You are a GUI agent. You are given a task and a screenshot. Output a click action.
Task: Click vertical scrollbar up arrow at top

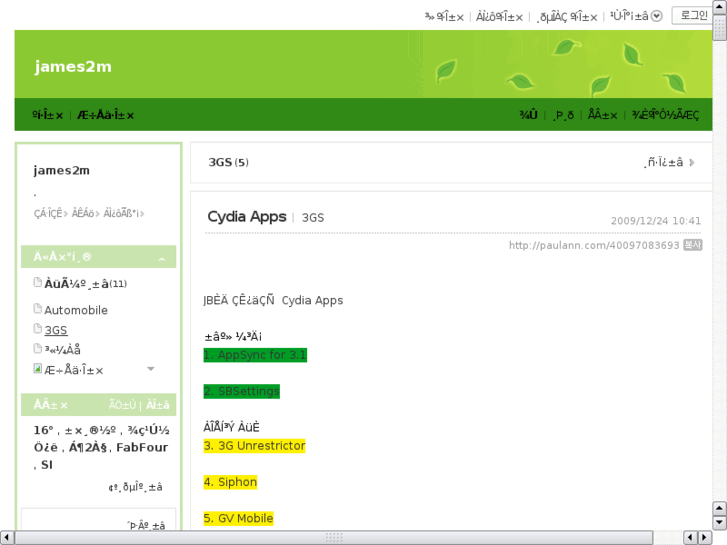click(x=720, y=6)
